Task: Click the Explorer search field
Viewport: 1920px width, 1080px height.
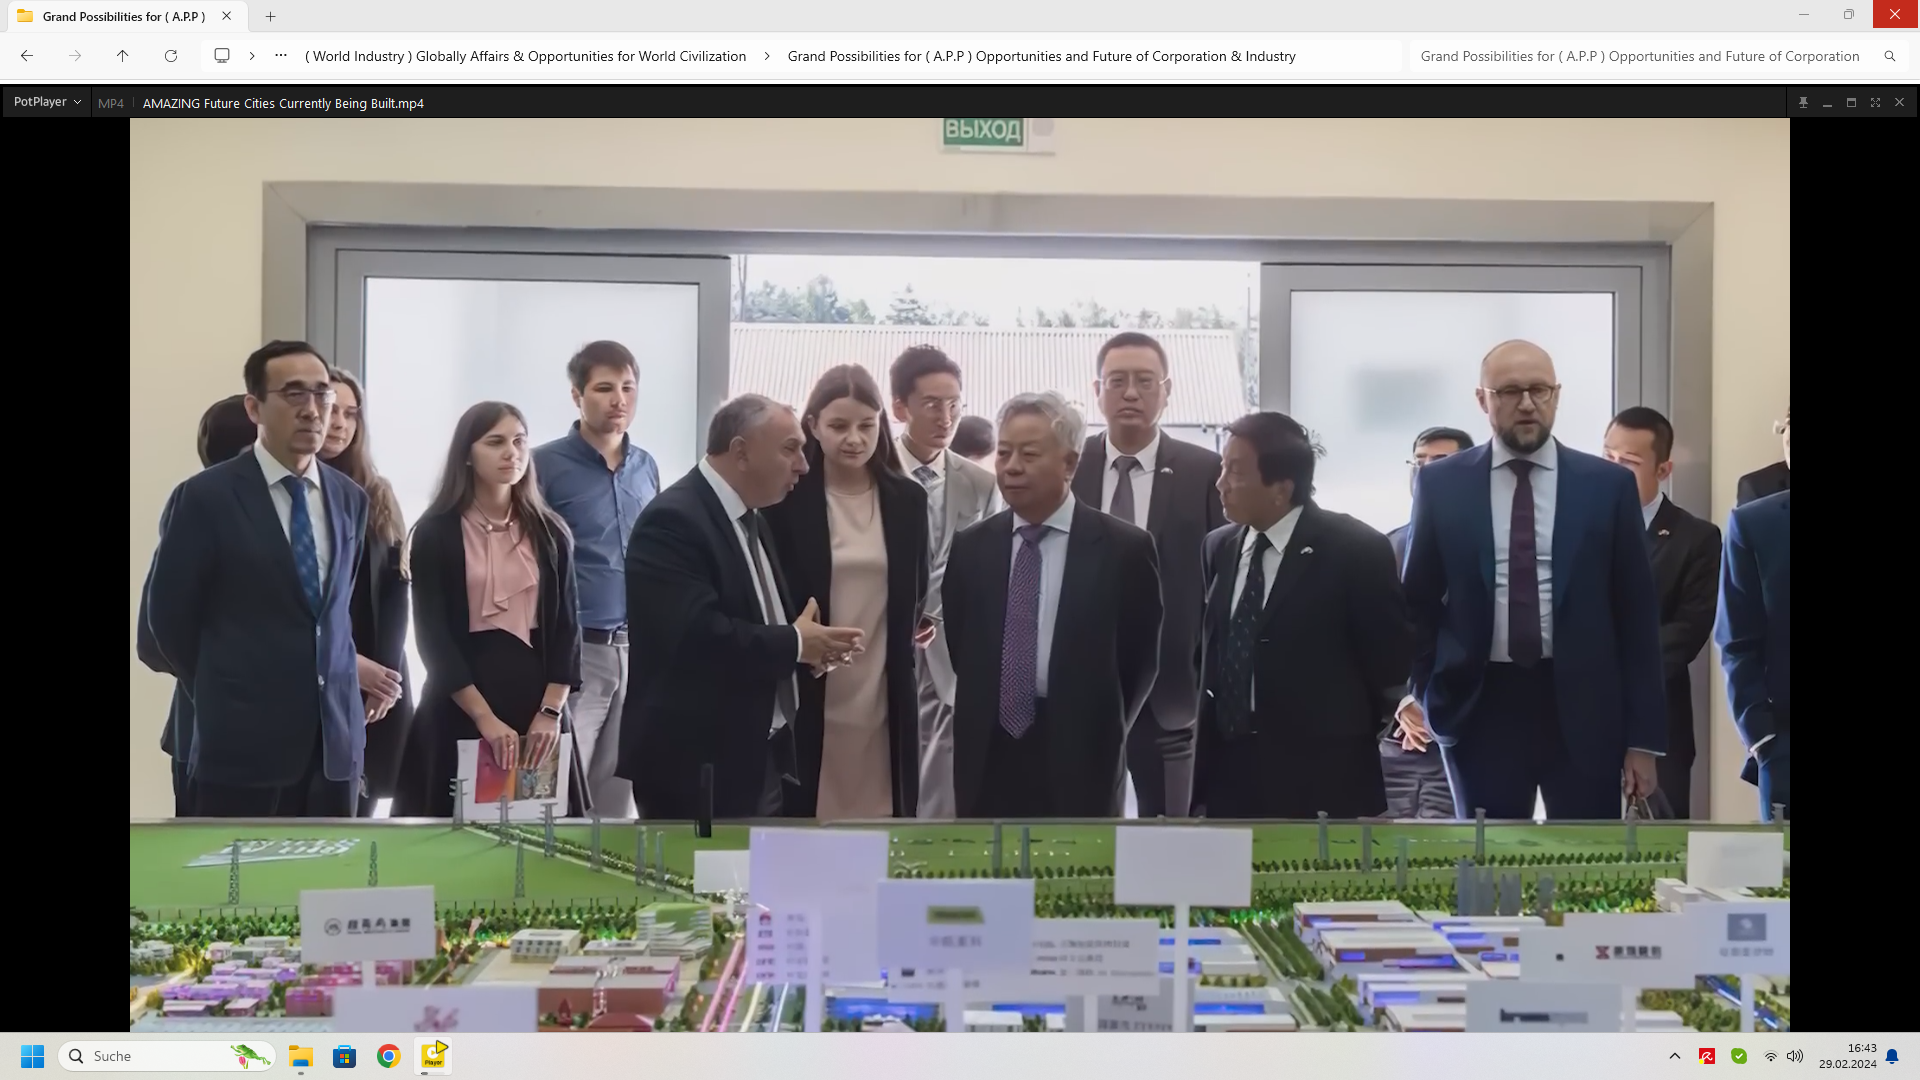Action: [x=1640, y=56]
